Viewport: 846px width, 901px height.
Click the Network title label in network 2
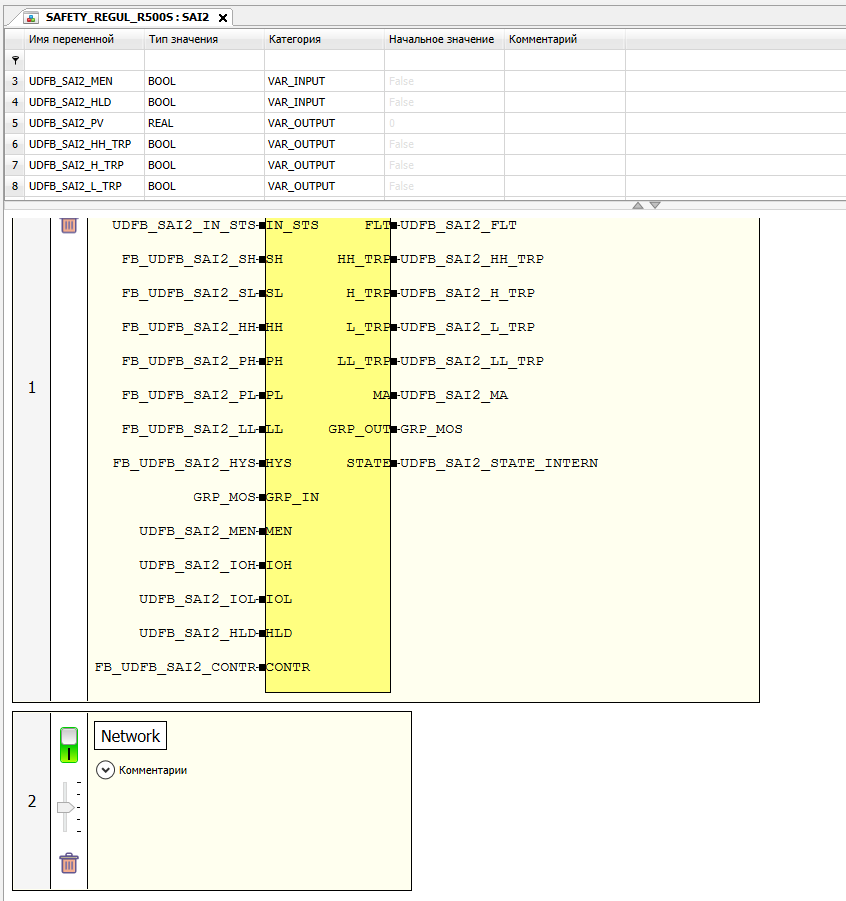130,736
